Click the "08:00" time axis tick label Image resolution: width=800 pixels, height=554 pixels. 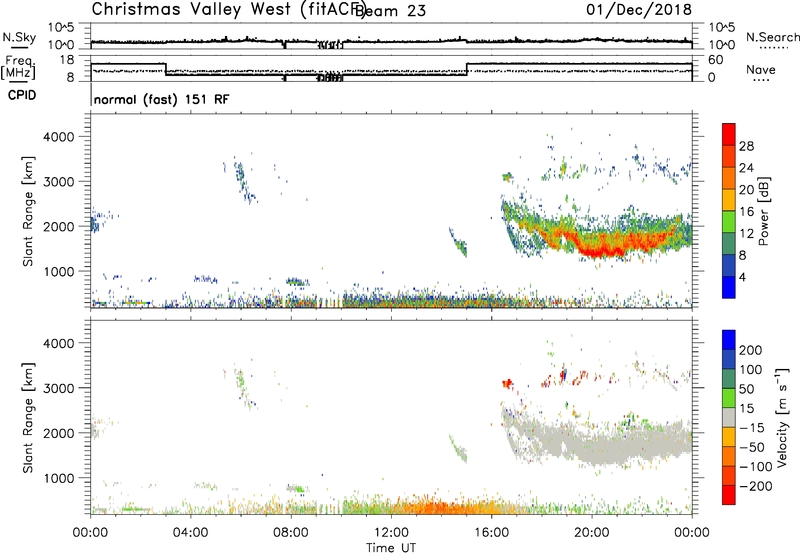(291, 533)
